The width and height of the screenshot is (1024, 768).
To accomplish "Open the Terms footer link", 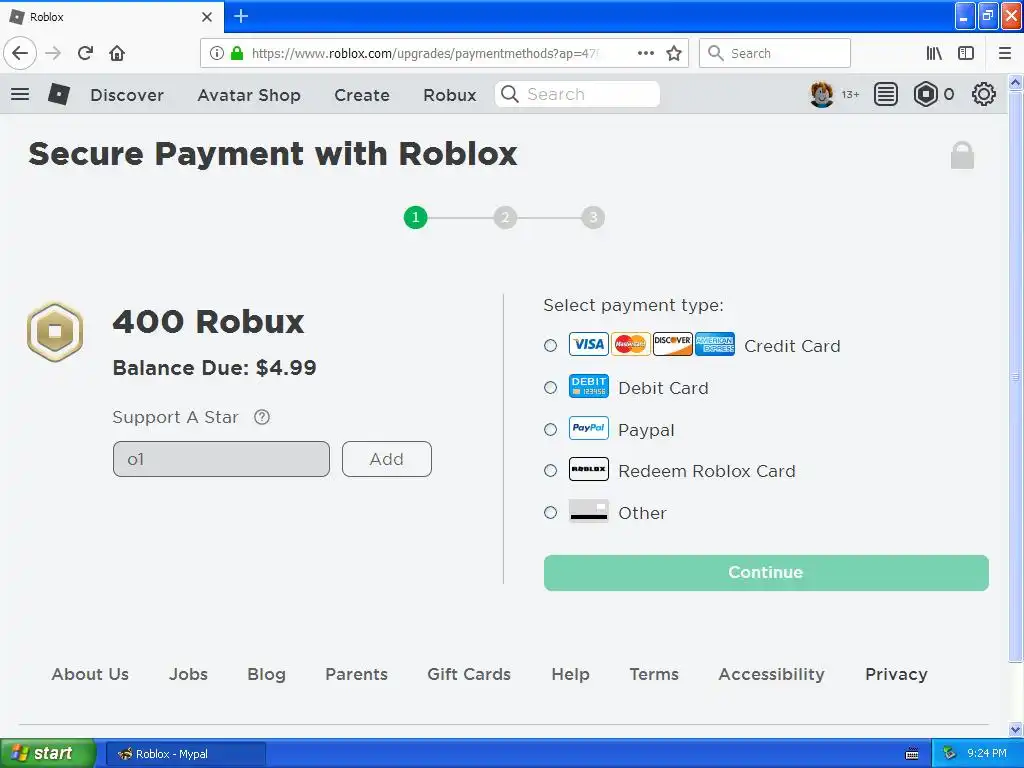I will (654, 674).
